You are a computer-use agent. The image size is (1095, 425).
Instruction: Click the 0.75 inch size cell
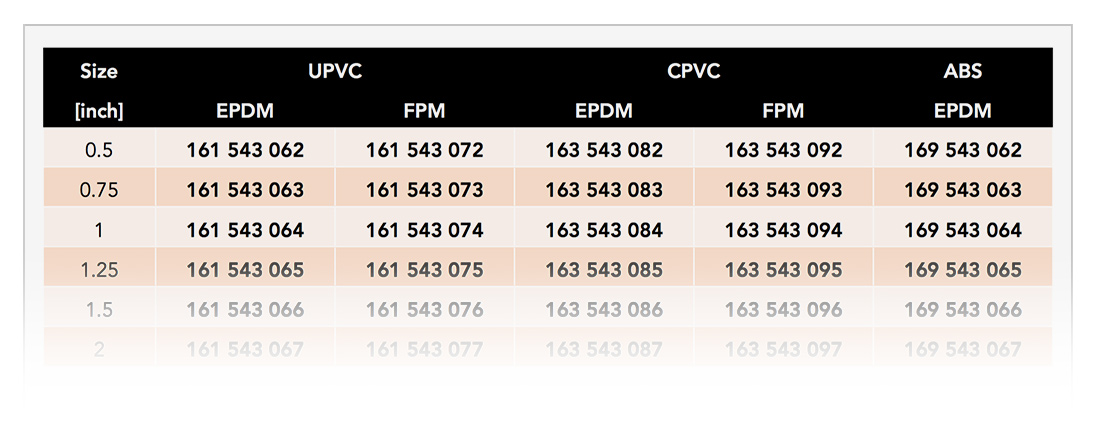pyautogui.click(x=98, y=190)
